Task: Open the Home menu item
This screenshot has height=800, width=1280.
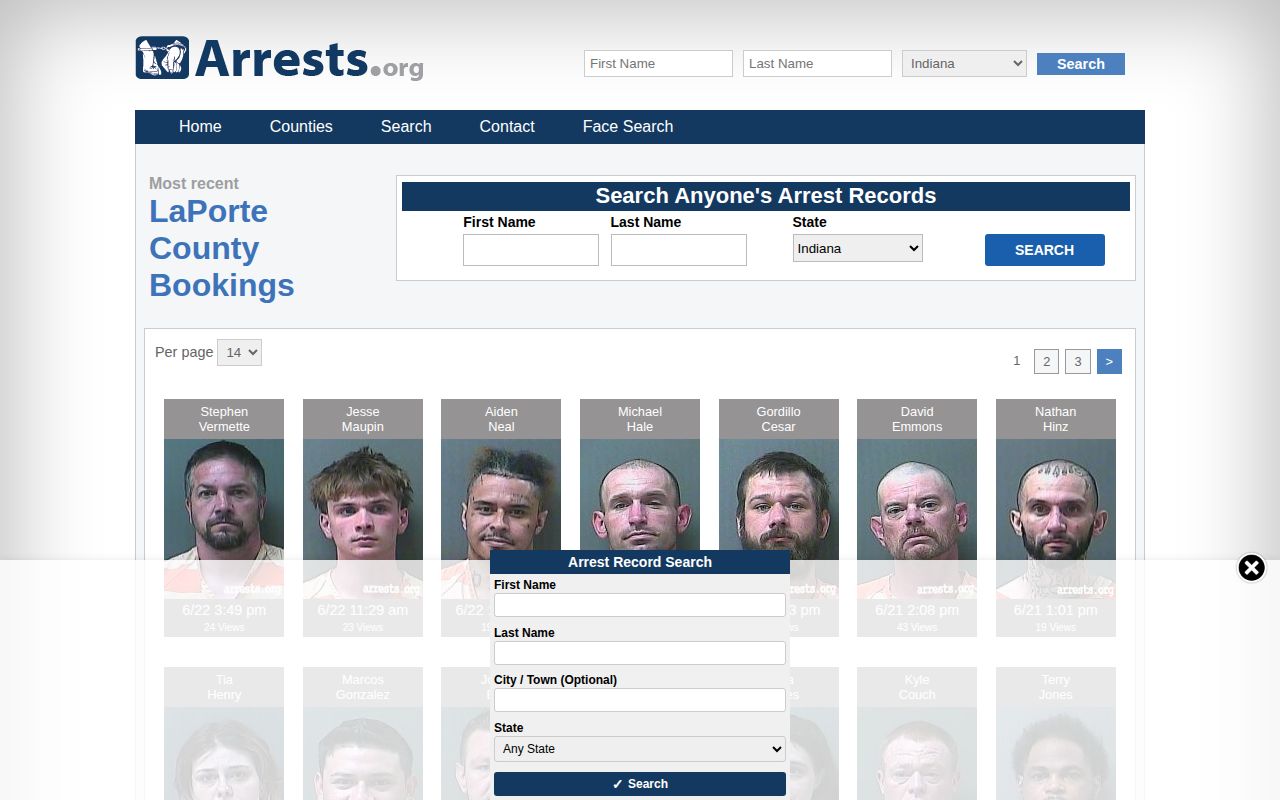Action: 200,127
